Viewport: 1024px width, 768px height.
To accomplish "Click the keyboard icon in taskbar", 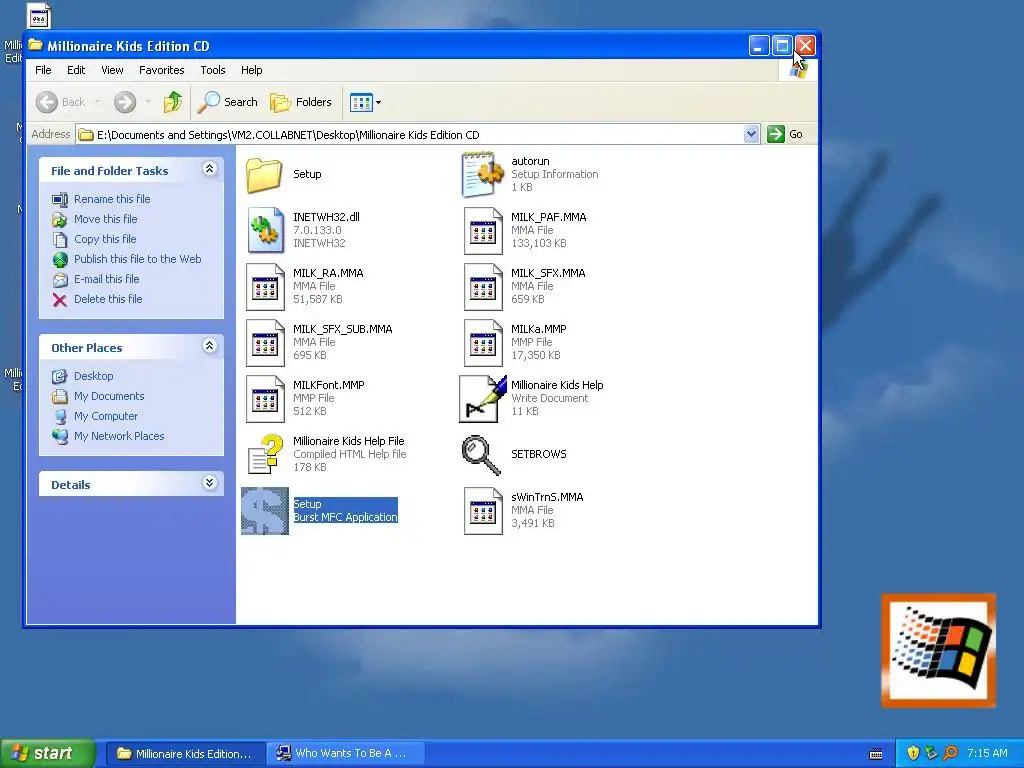I will click(x=876, y=754).
